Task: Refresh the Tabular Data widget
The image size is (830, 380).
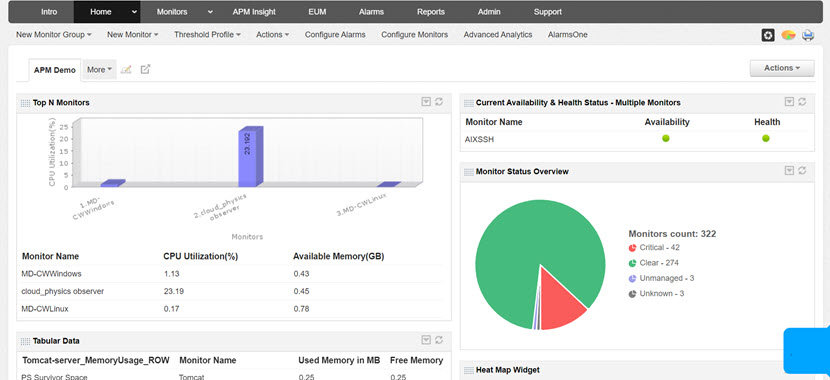Action: tap(439, 340)
